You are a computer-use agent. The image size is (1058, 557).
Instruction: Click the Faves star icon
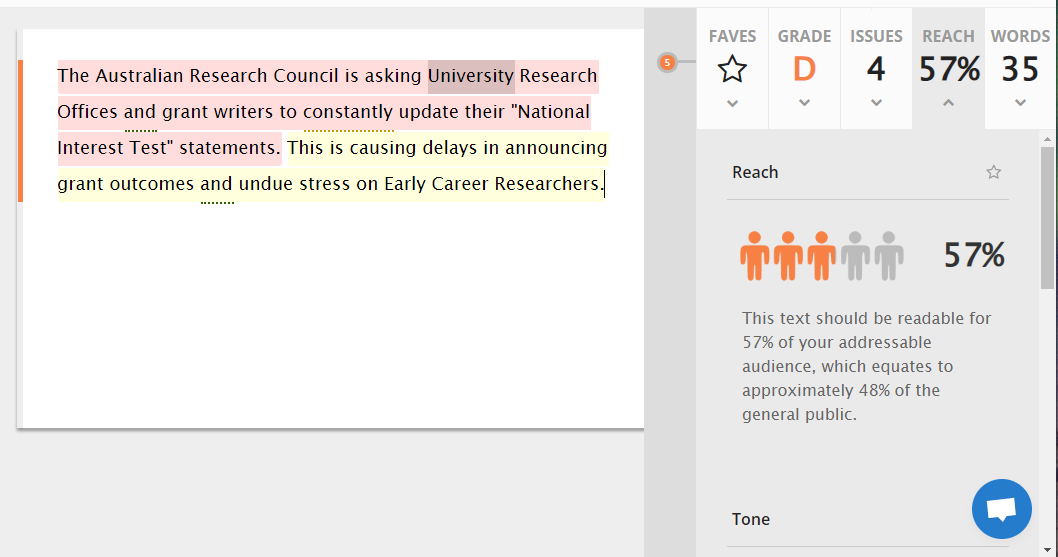732,69
